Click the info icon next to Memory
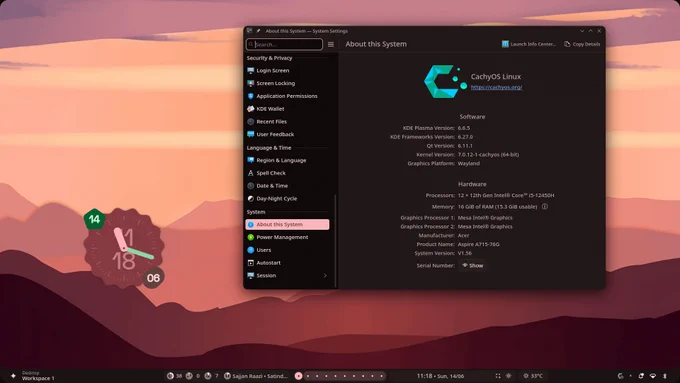This screenshot has width=680, height=383. click(x=545, y=206)
